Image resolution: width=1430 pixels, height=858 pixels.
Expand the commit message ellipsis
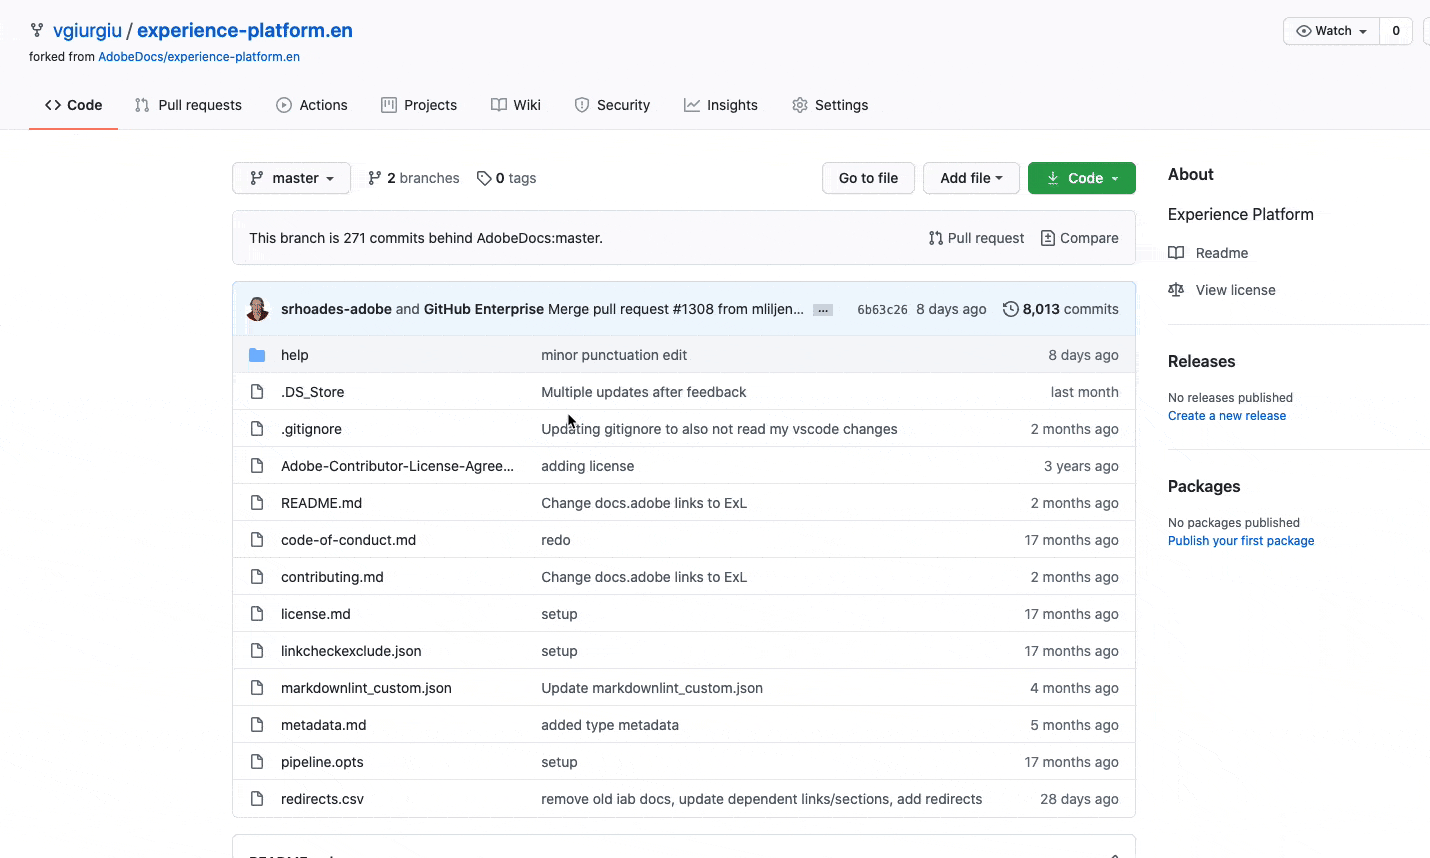pos(823,310)
